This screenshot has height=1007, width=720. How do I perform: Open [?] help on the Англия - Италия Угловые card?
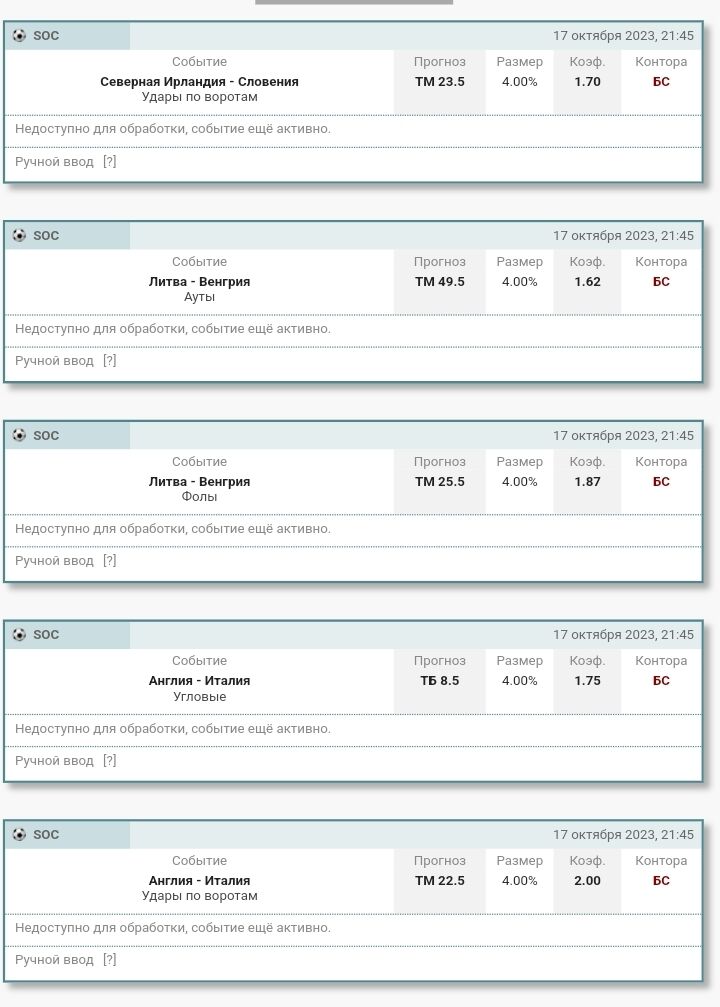[110, 761]
